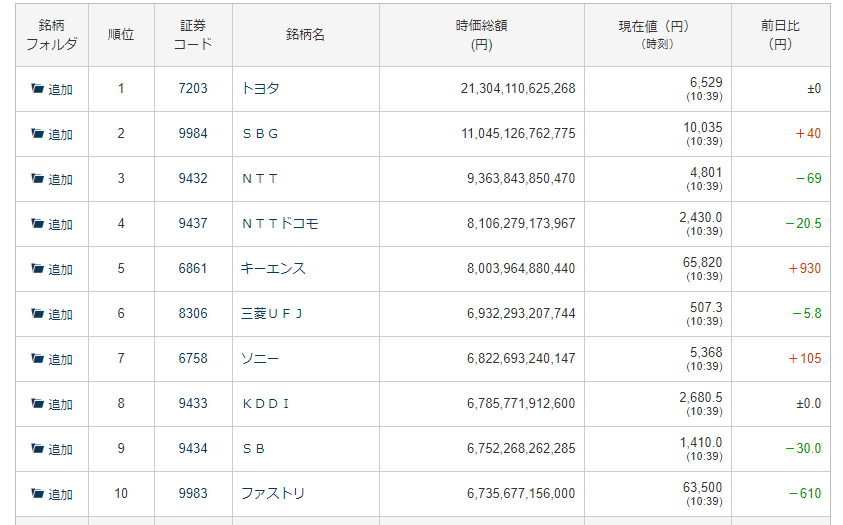Open the トヨタ stock name
Viewport: 843px width, 525px height.
260,89
